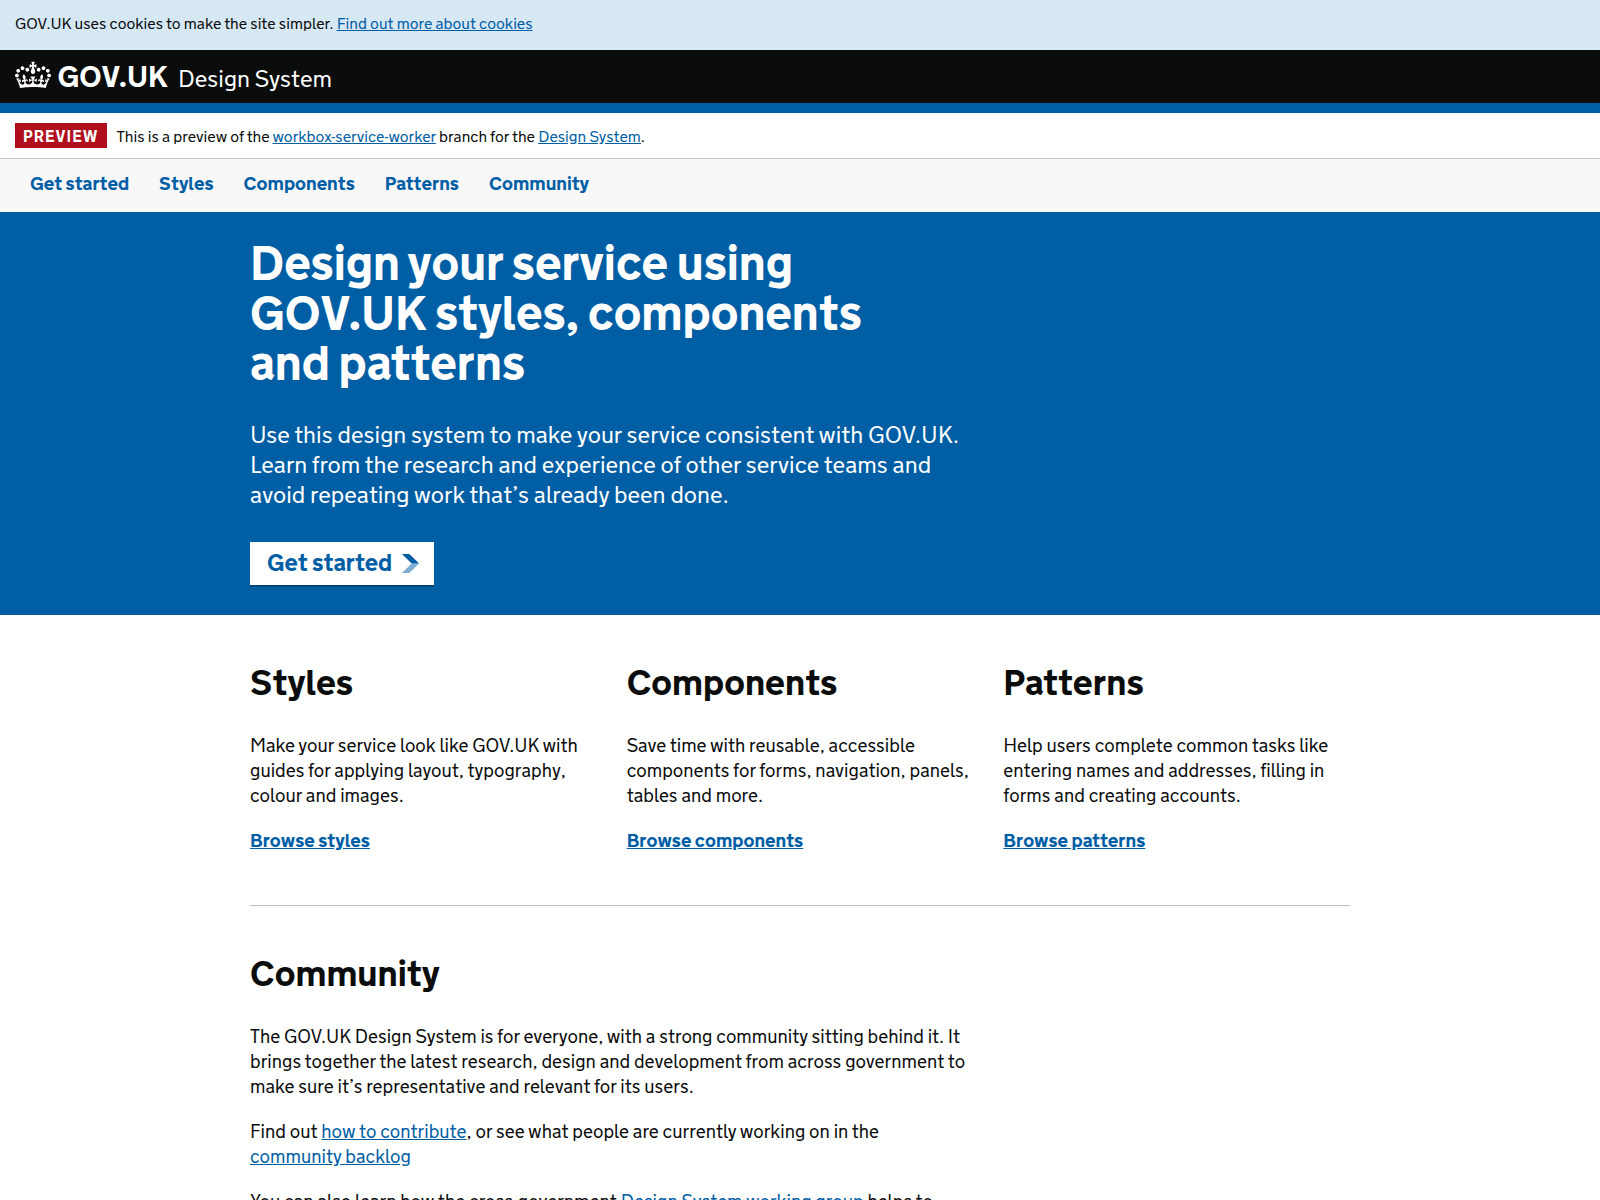Click the Community section heading
The image size is (1600, 1200).
pyautogui.click(x=345, y=974)
